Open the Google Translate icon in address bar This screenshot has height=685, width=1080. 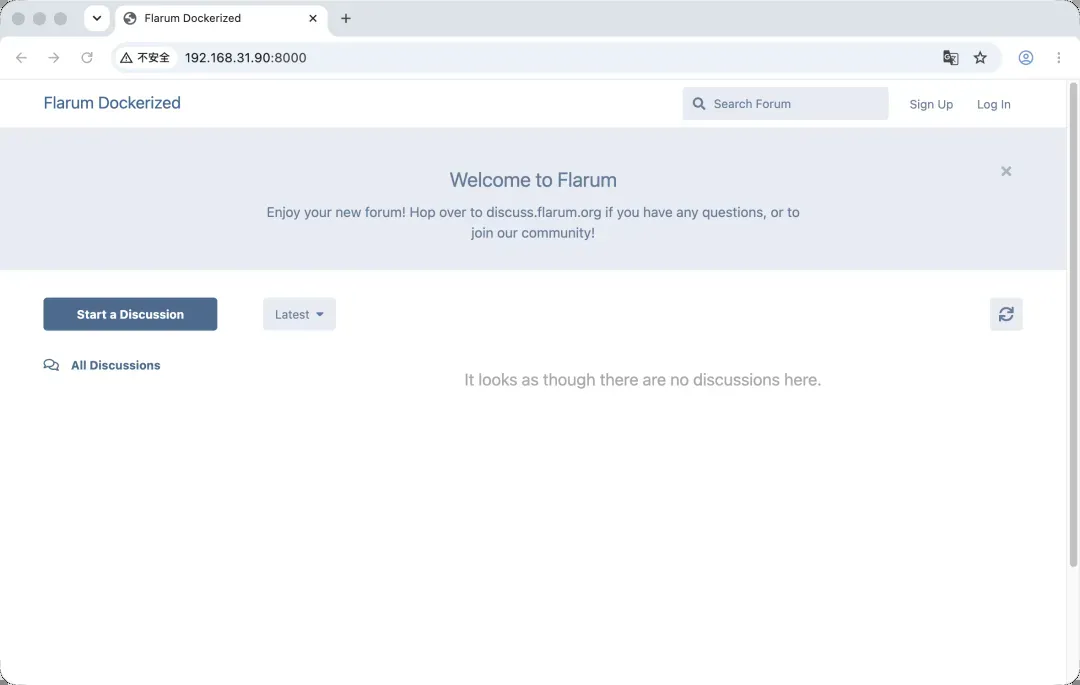951,58
